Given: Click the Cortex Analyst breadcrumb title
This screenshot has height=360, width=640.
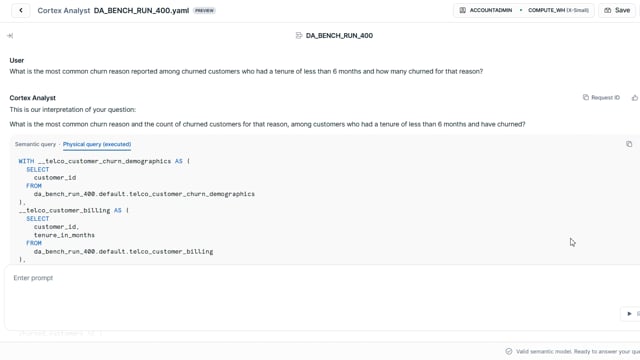Looking at the screenshot, I should click(64, 11).
